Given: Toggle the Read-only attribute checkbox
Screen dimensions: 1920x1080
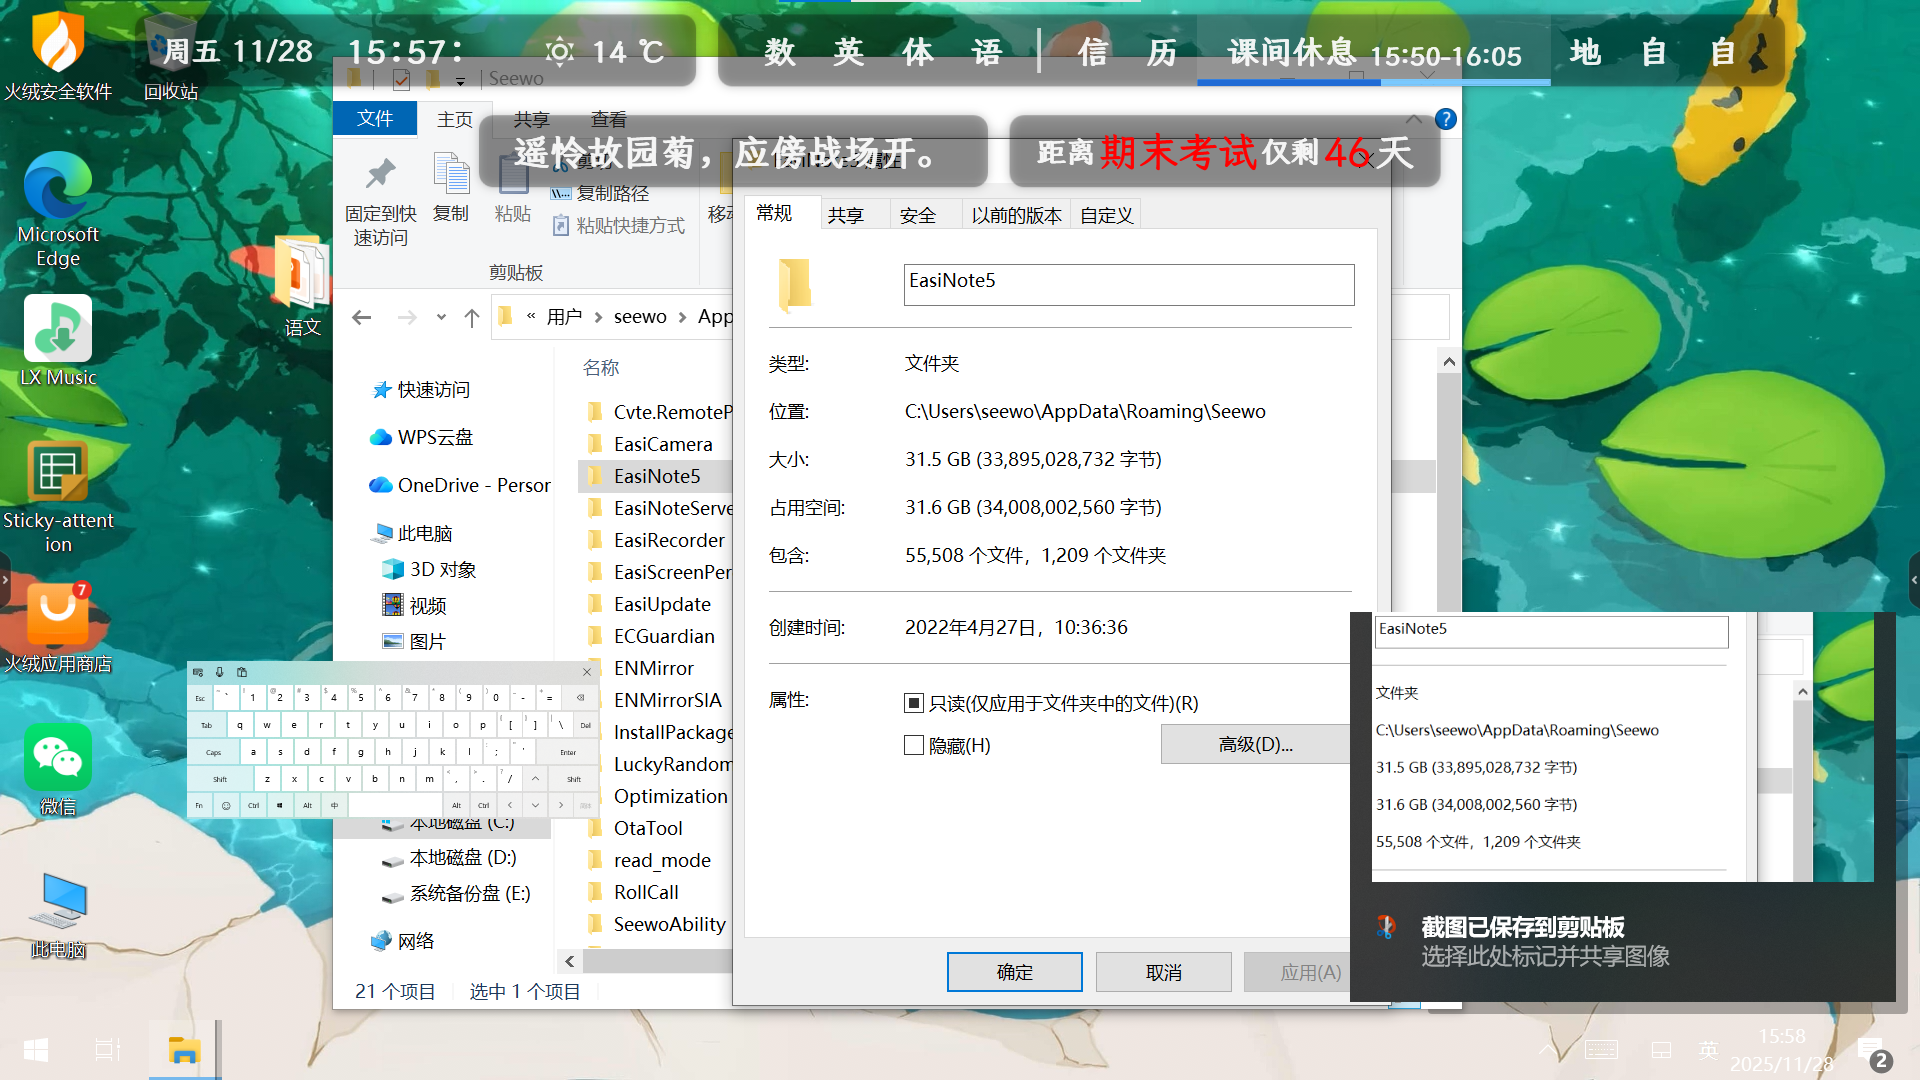Looking at the screenshot, I should (913, 703).
